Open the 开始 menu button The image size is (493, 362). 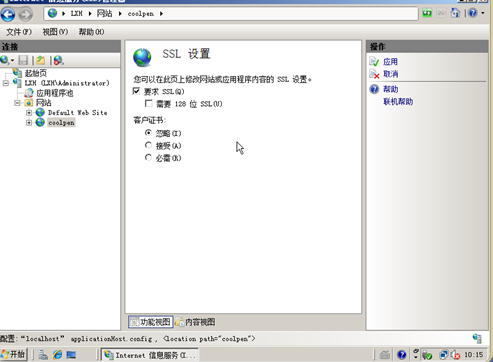[14, 355]
